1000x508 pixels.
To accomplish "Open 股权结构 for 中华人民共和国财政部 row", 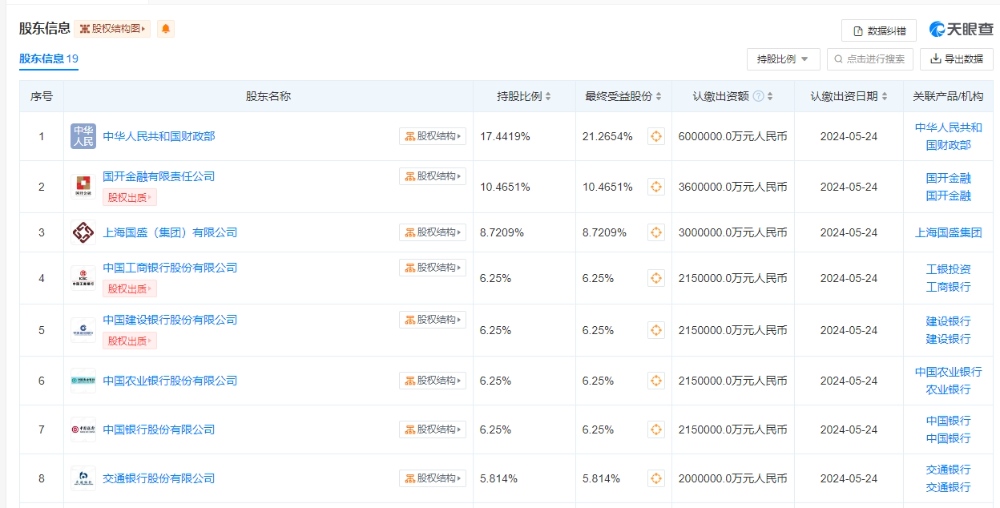I will coord(432,136).
